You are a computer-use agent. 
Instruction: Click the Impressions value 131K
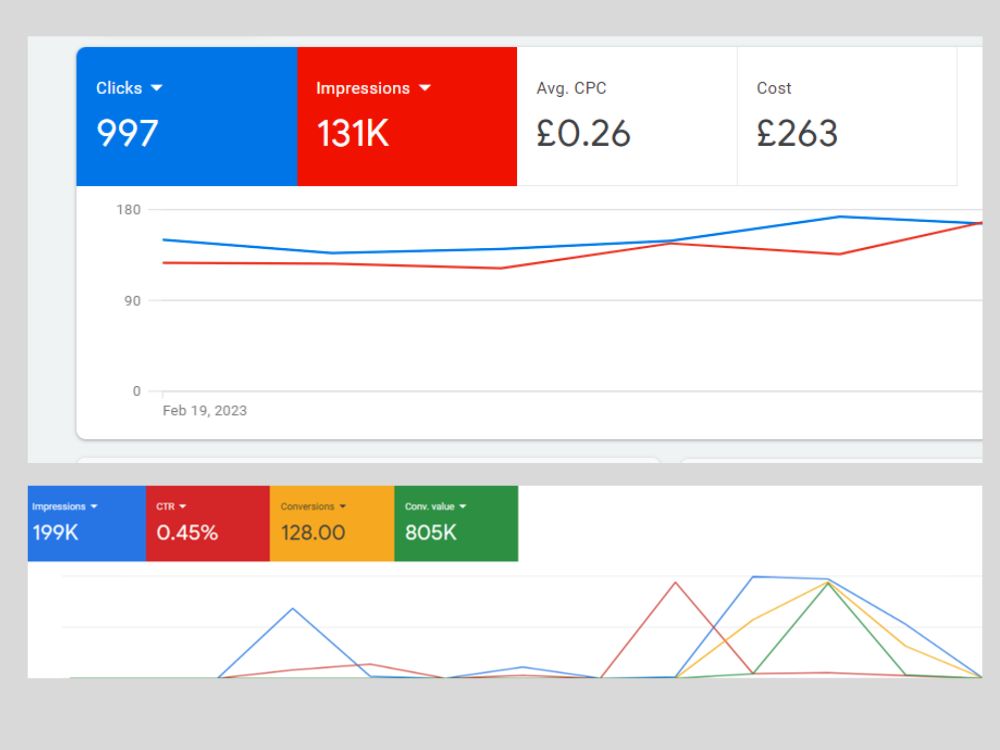click(x=353, y=133)
